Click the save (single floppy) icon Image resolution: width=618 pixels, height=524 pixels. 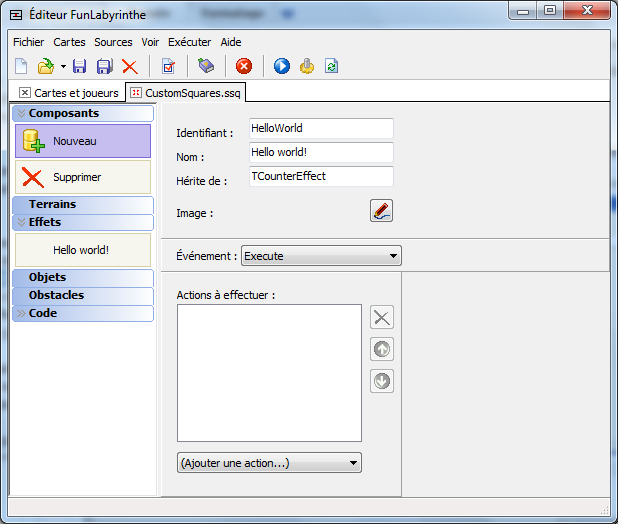click(80, 67)
